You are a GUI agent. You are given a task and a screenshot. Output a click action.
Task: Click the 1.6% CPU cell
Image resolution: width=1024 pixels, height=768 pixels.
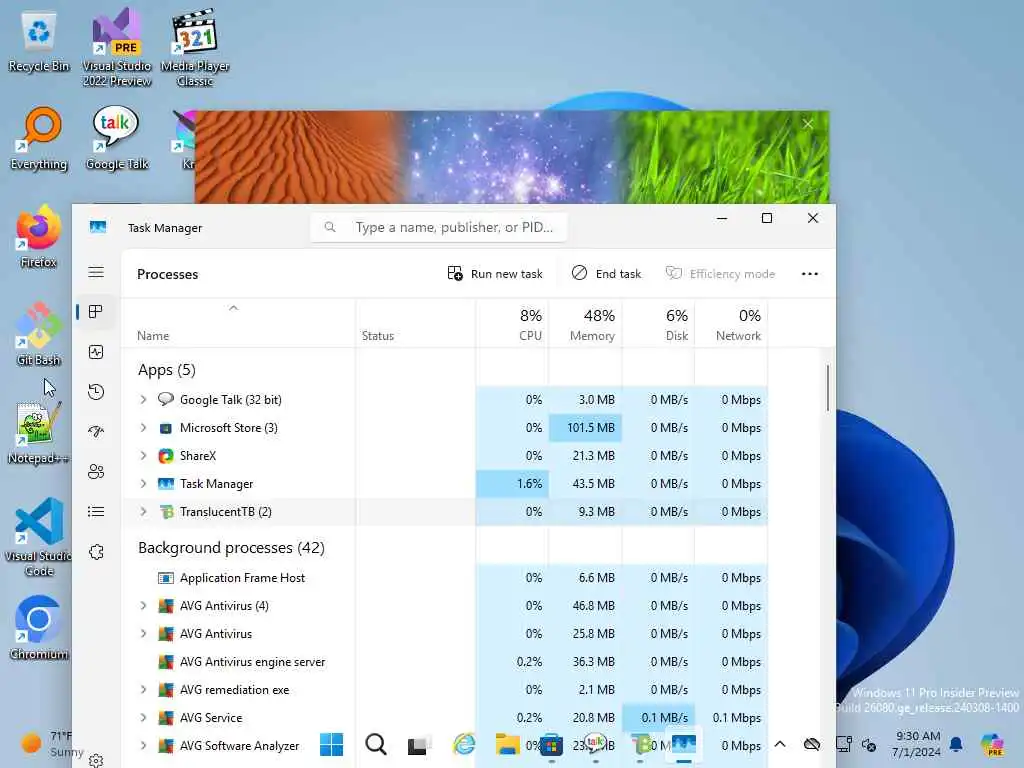pyautogui.click(x=512, y=483)
